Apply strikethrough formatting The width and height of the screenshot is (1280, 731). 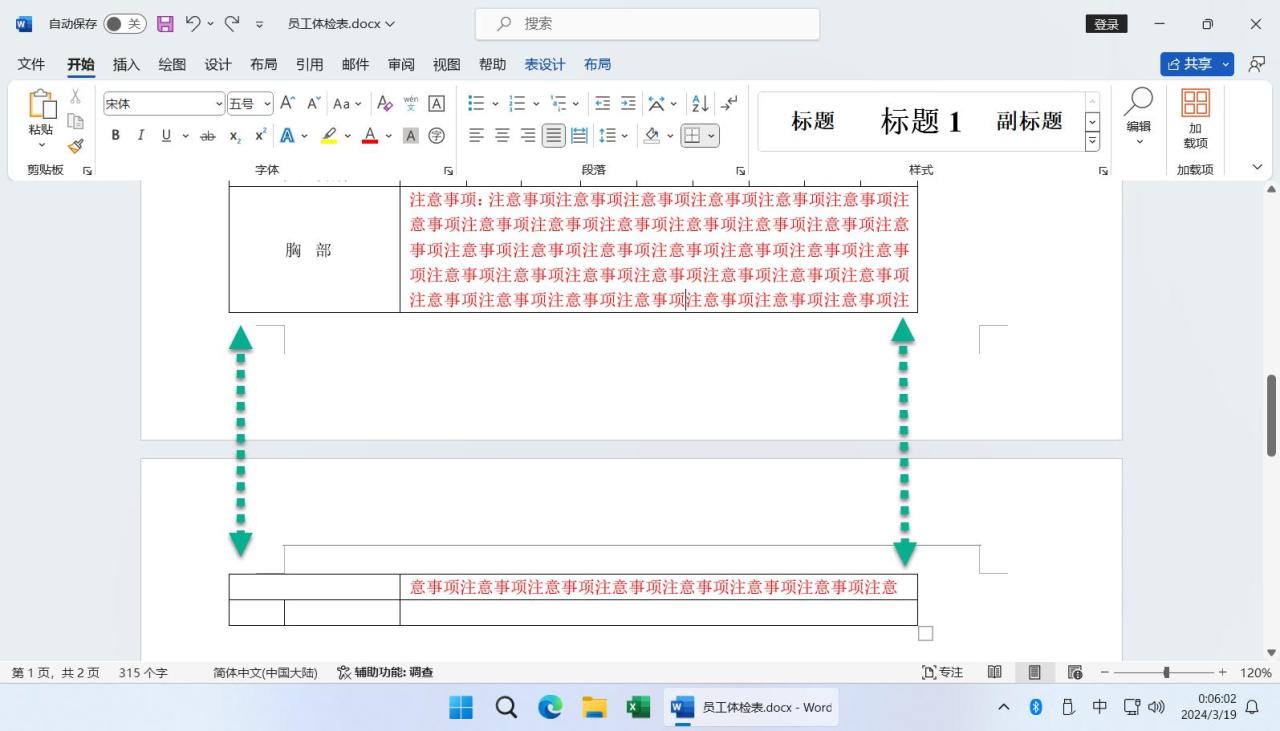pos(207,135)
